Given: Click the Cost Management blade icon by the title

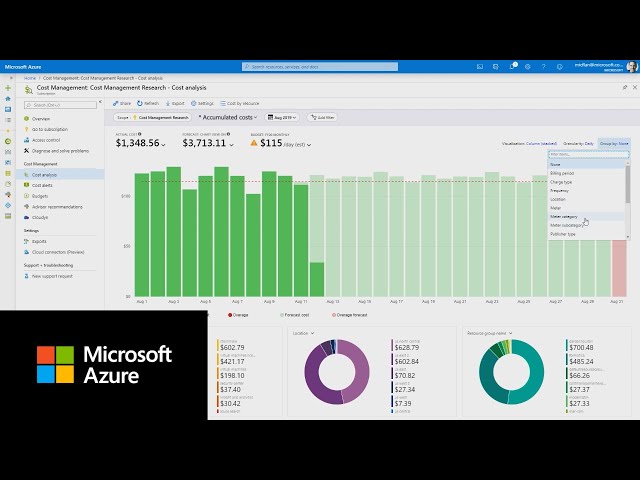Looking at the screenshot, I should (28, 89).
